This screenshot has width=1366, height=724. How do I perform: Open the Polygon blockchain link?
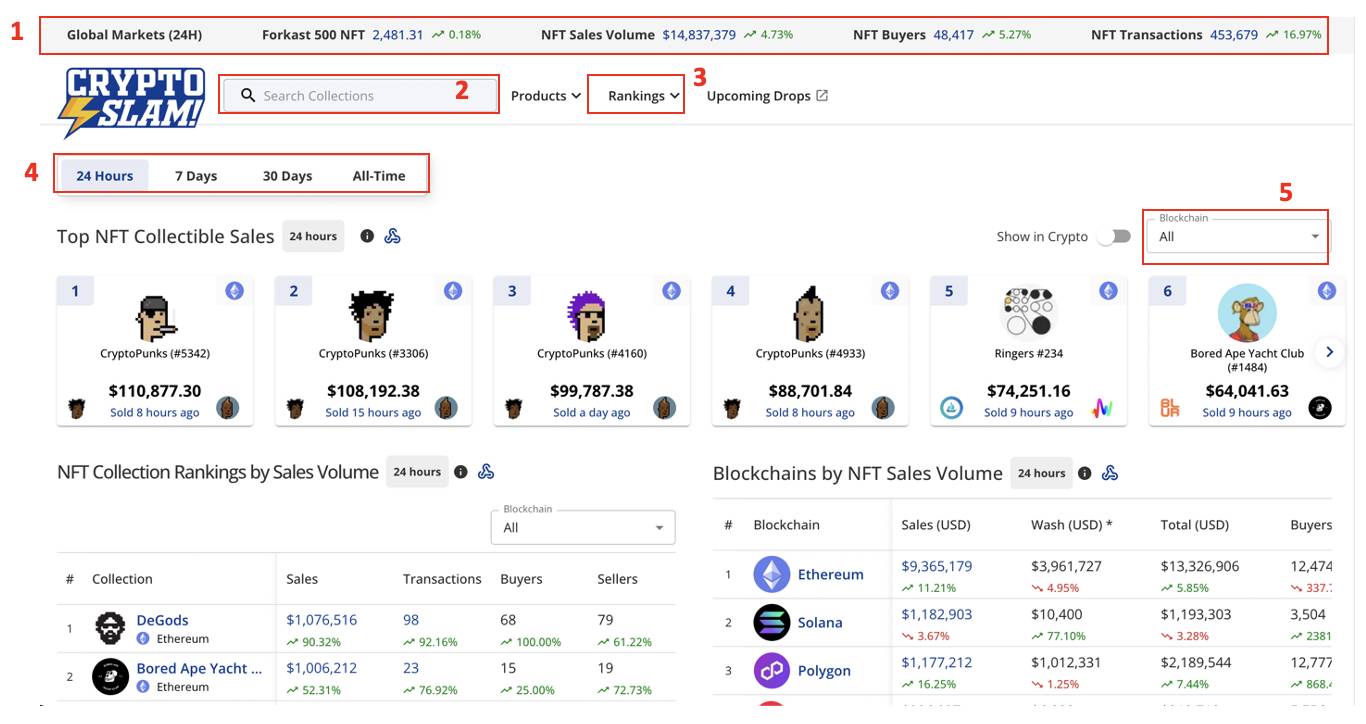[x=824, y=670]
